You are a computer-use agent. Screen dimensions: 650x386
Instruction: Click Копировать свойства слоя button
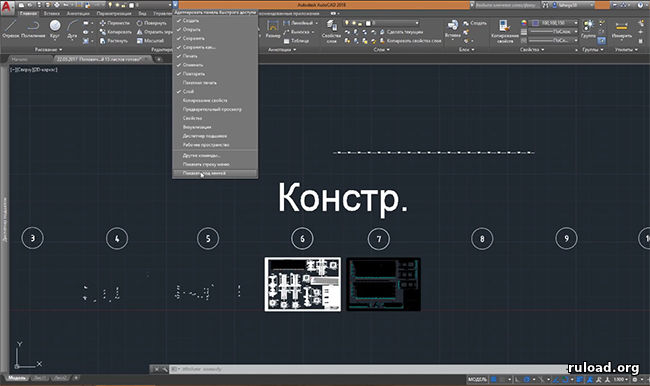410,41
